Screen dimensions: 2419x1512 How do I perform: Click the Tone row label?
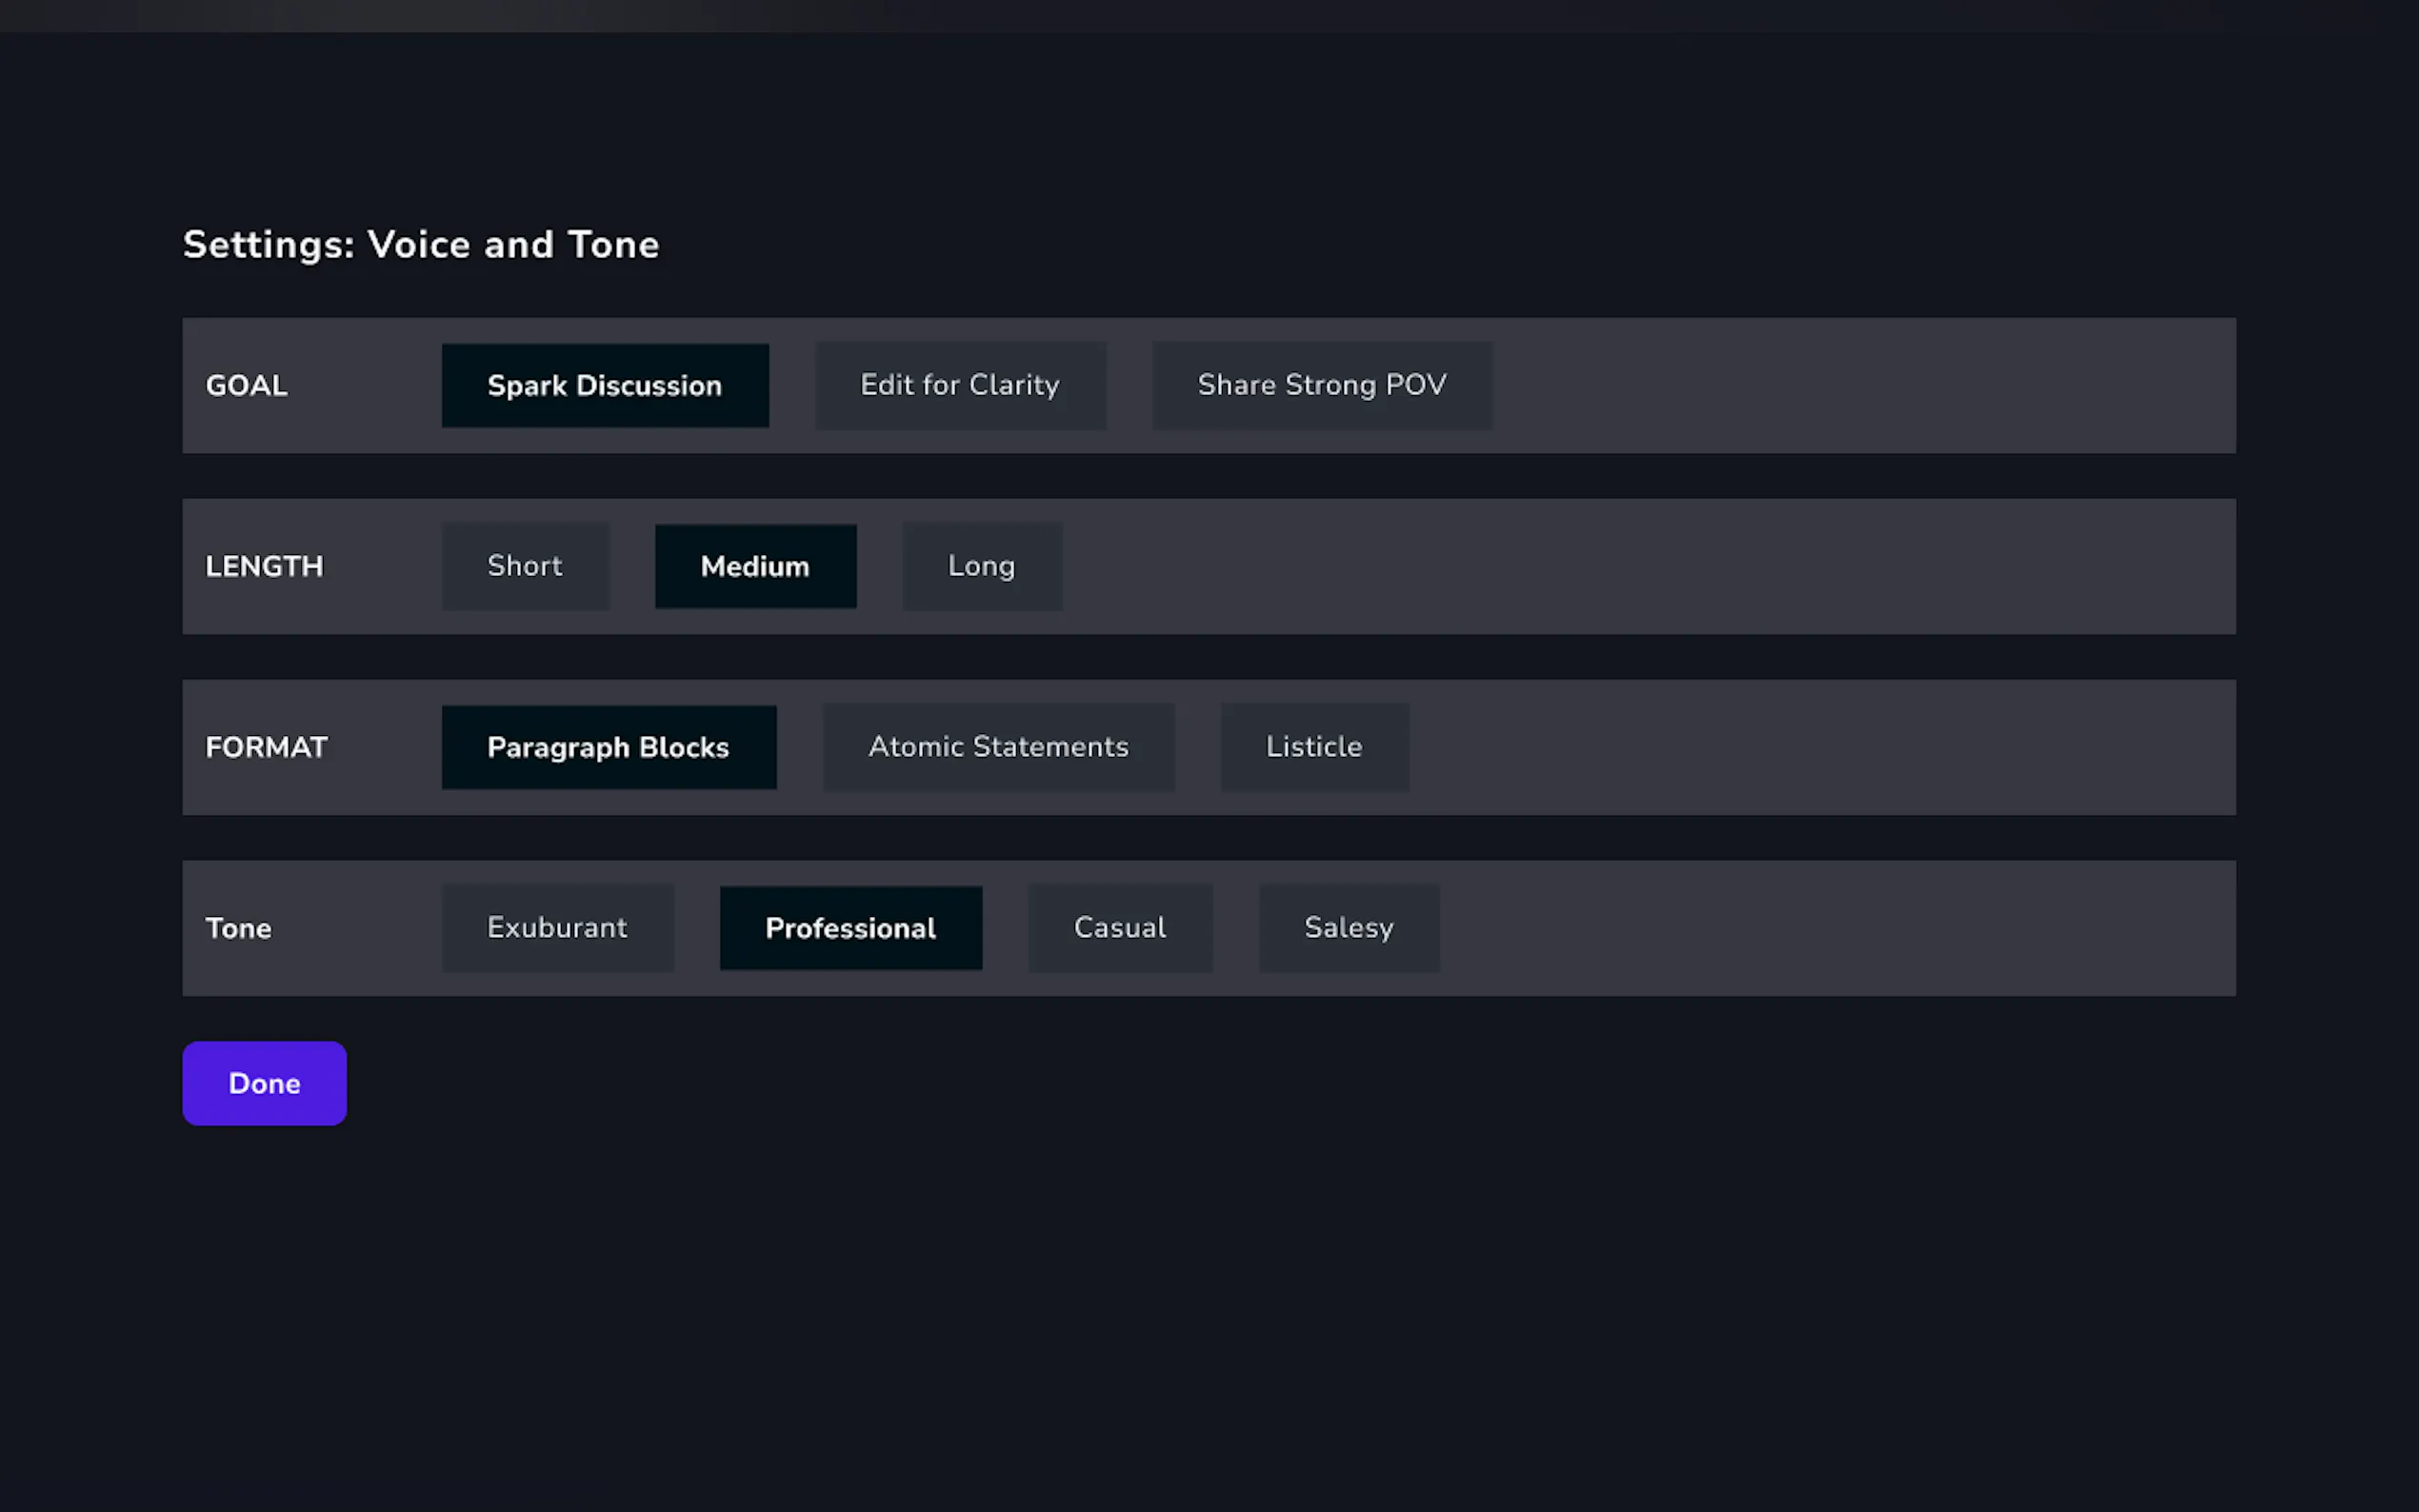[x=238, y=929]
